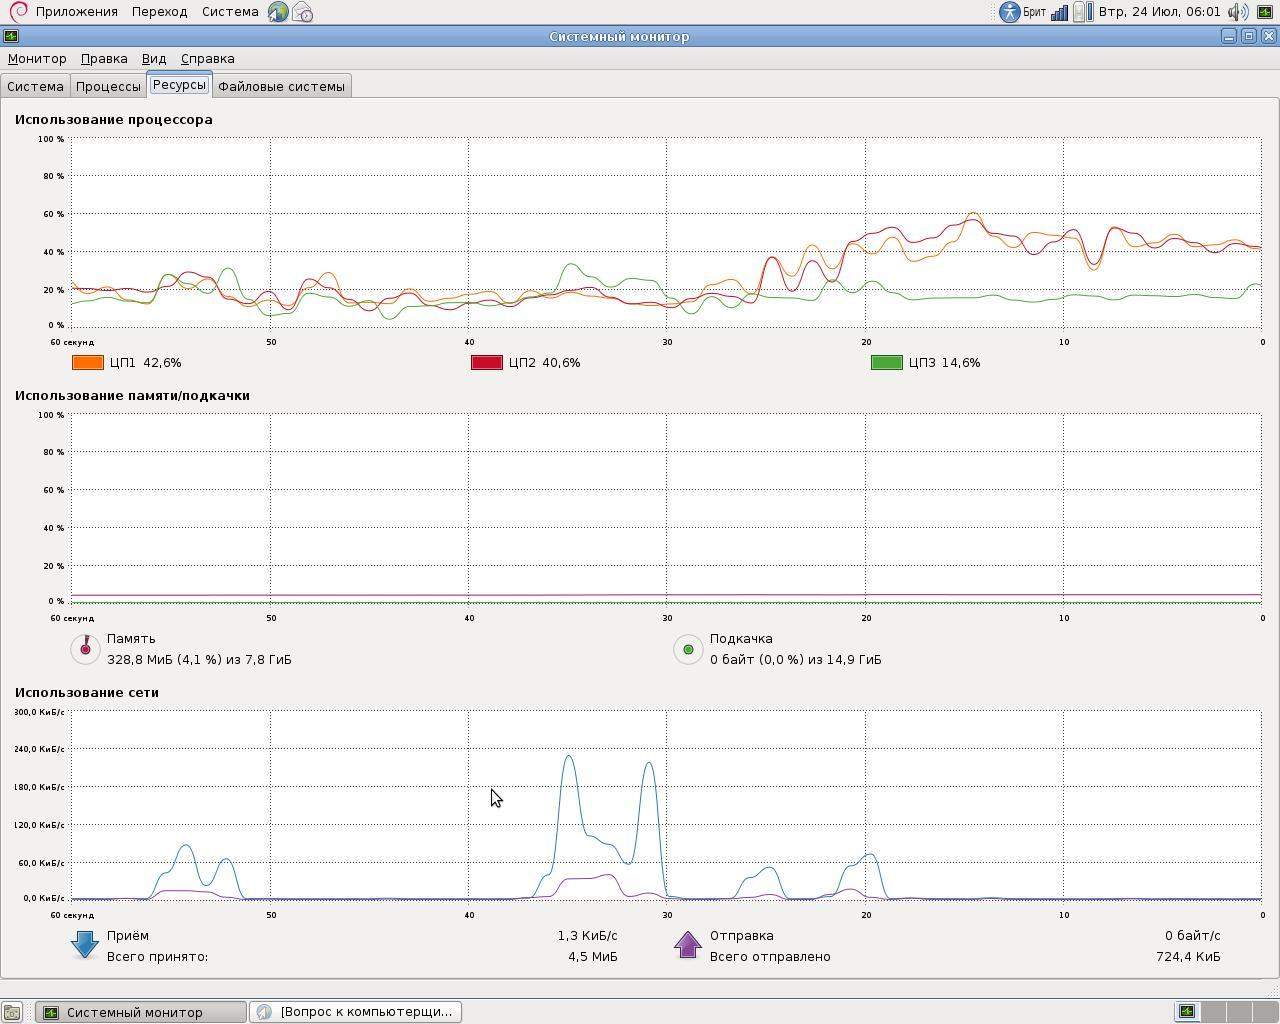This screenshot has width=1280, height=1024.
Task: Click the accessibility icon in the top panel
Action: pyautogui.click(x=1009, y=12)
